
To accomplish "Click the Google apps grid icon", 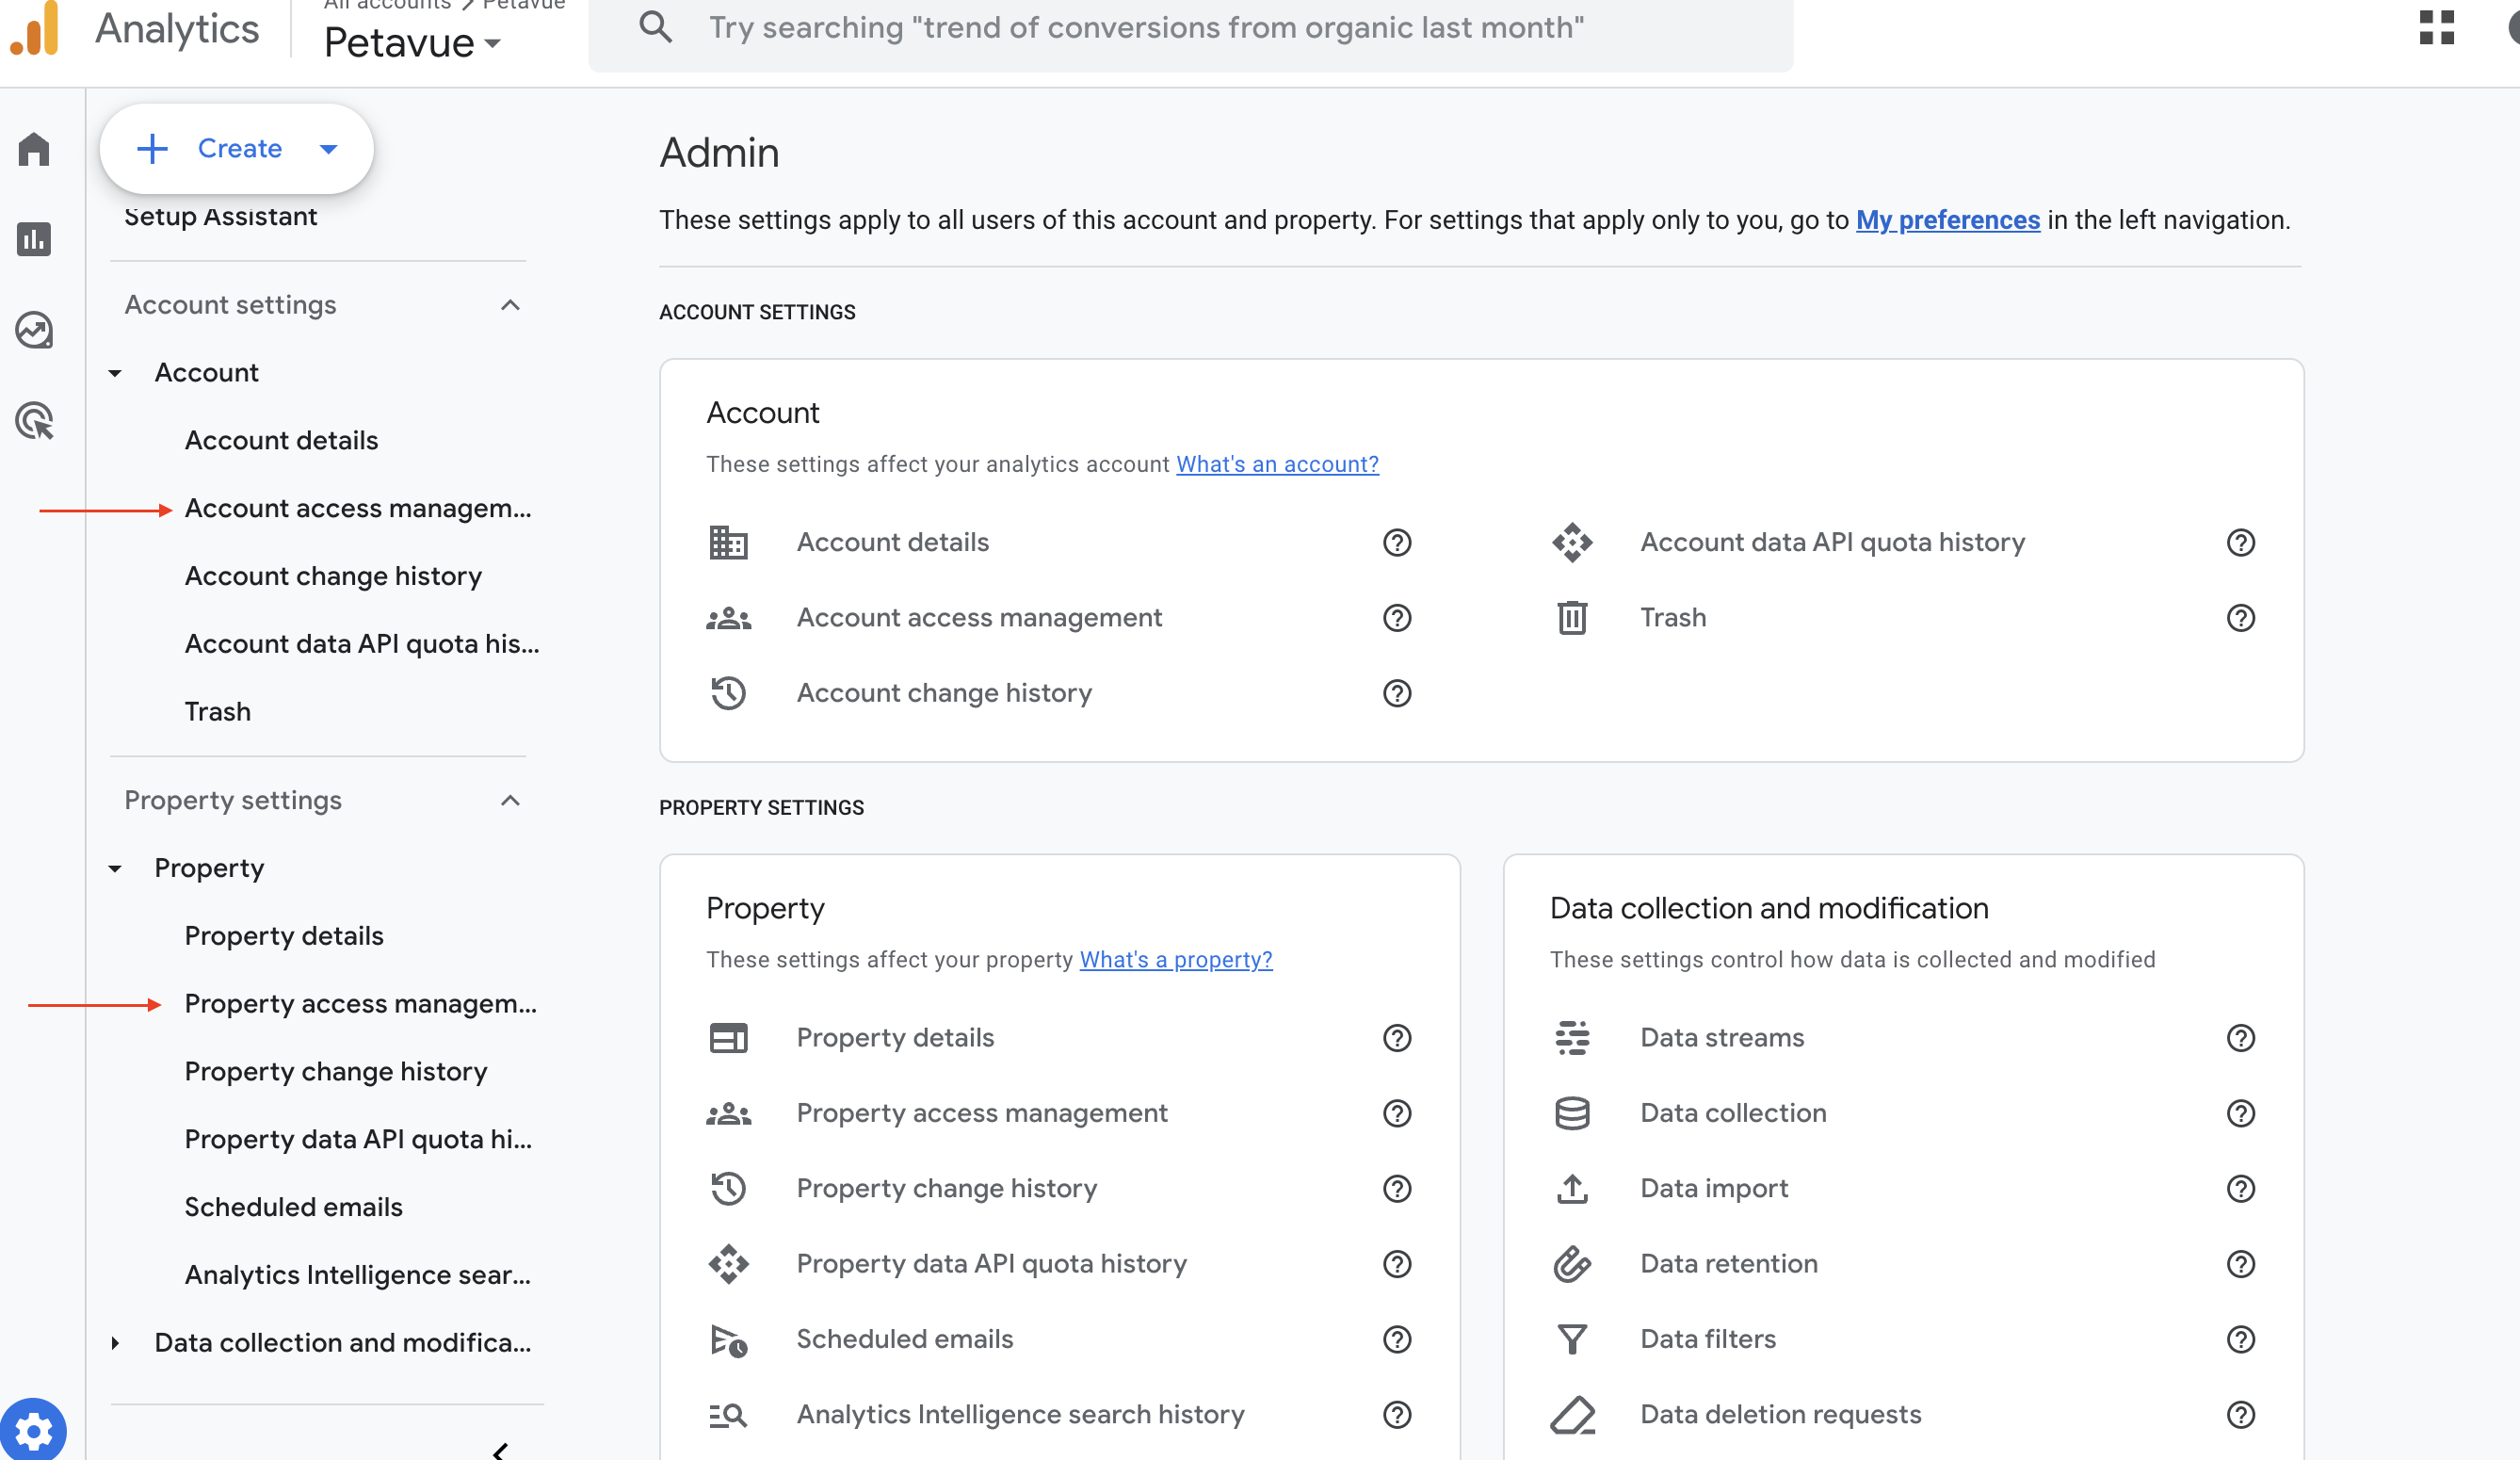I will click(x=2436, y=28).
